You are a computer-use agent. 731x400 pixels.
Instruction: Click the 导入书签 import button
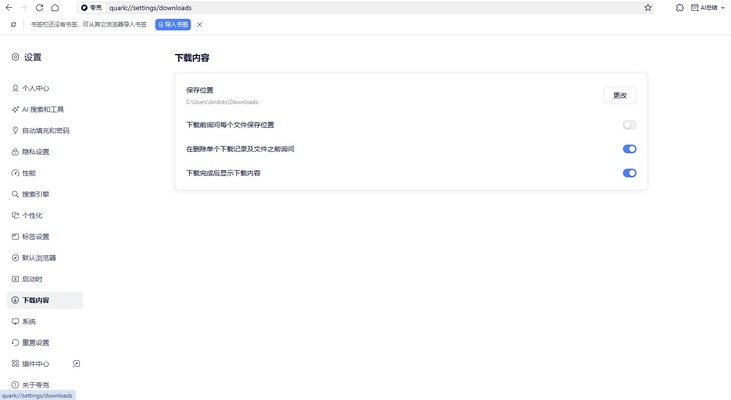coord(173,24)
